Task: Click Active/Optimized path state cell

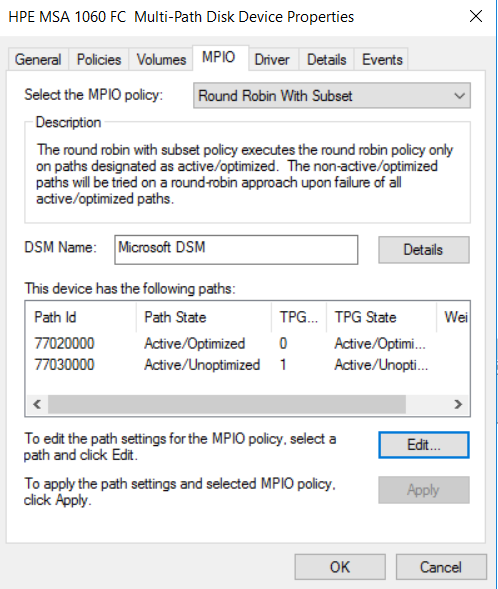Action: tap(195, 343)
